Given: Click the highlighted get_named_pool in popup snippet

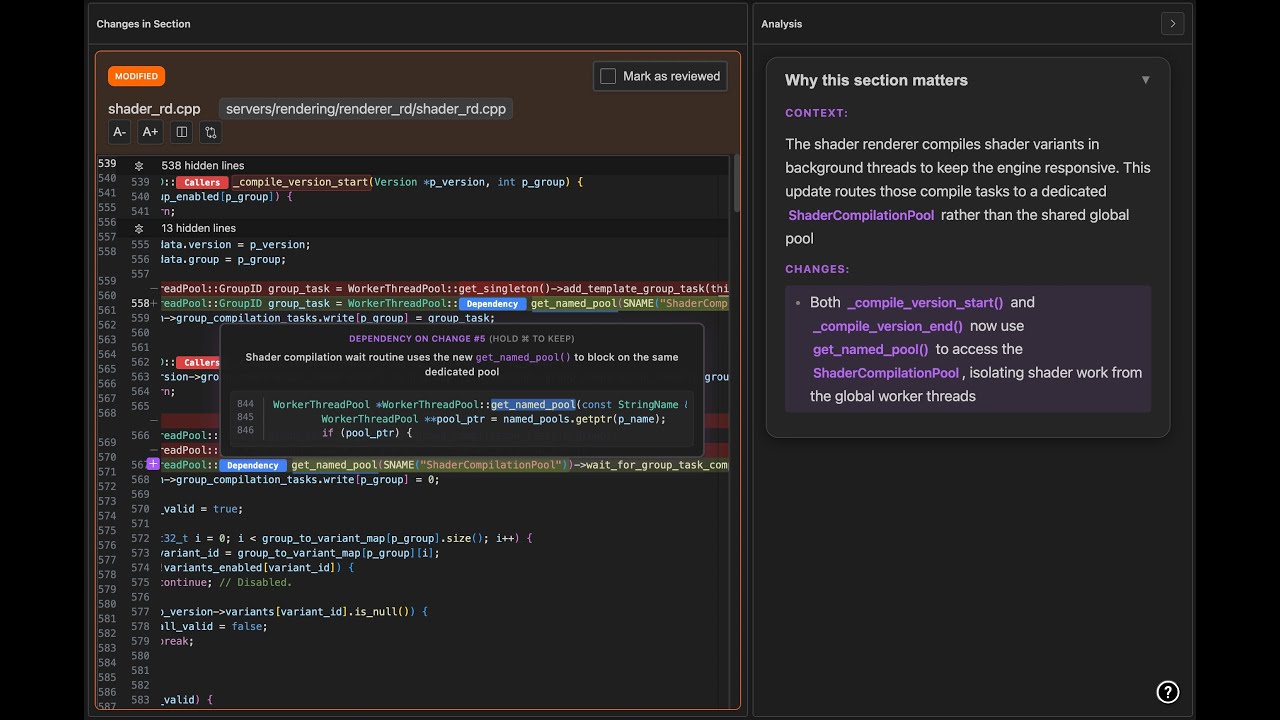Looking at the screenshot, I should click(532, 405).
